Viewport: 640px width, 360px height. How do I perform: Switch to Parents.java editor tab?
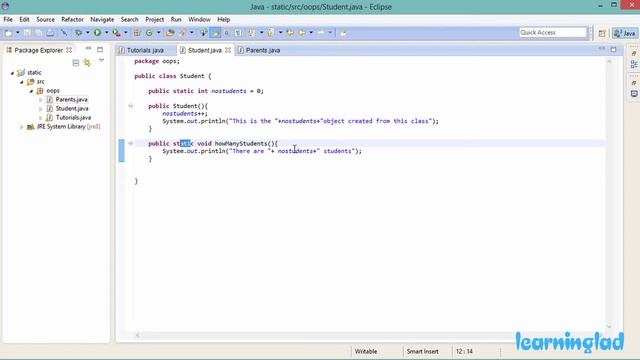pos(259,50)
